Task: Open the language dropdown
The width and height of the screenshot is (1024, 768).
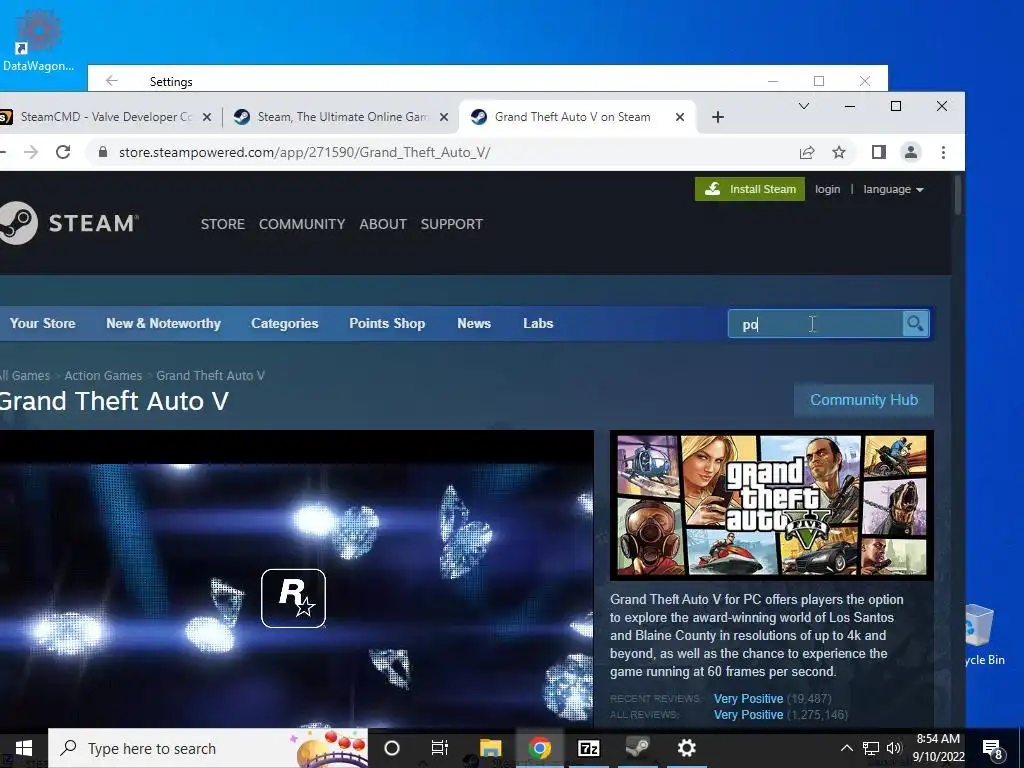Action: coord(893,189)
